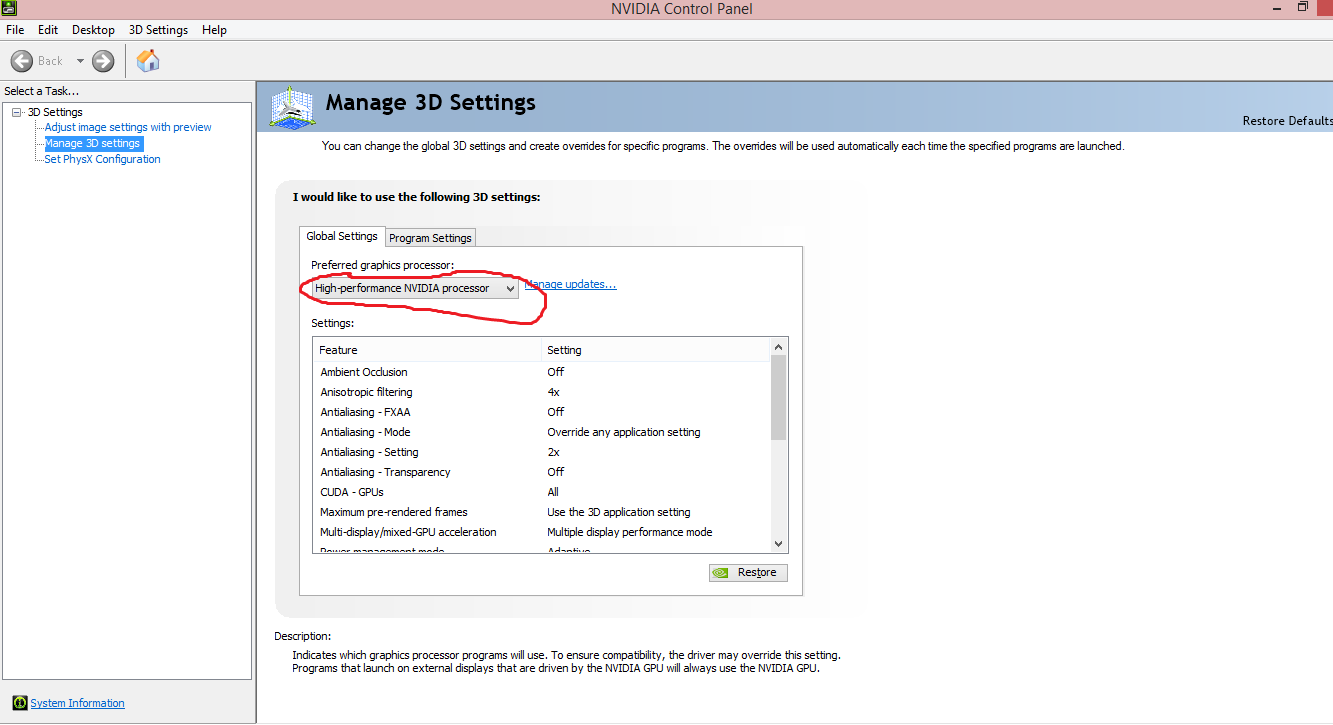1333x725 pixels.
Task: Open the File menu
Action: 15,30
